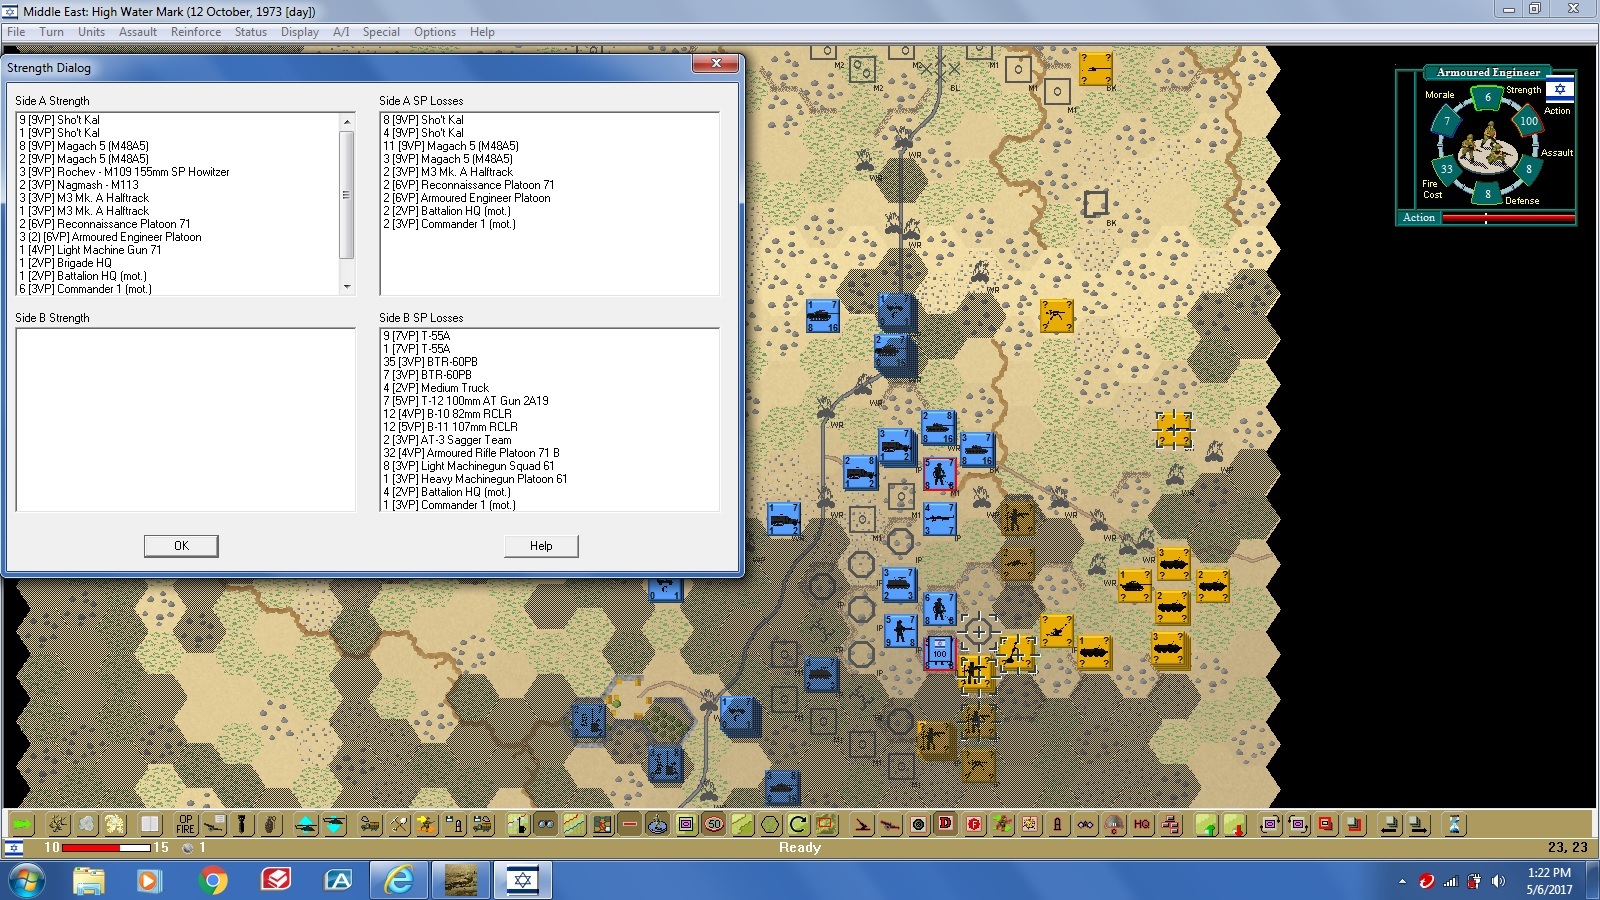Toggle the '50' range display icon
Image resolution: width=1600 pixels, height=900 pixels.
click(x=712, y=826)
